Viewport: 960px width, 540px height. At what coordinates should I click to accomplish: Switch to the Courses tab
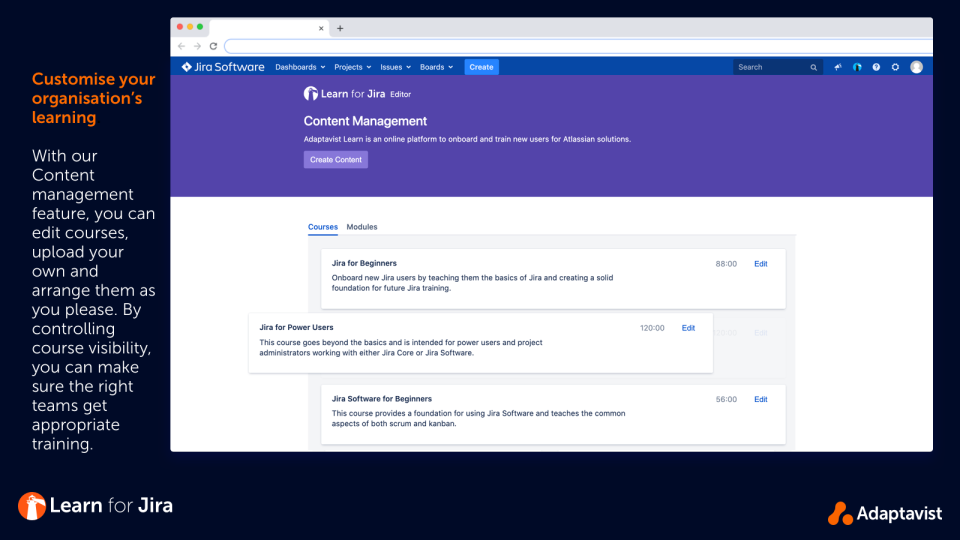coord(323,227)
